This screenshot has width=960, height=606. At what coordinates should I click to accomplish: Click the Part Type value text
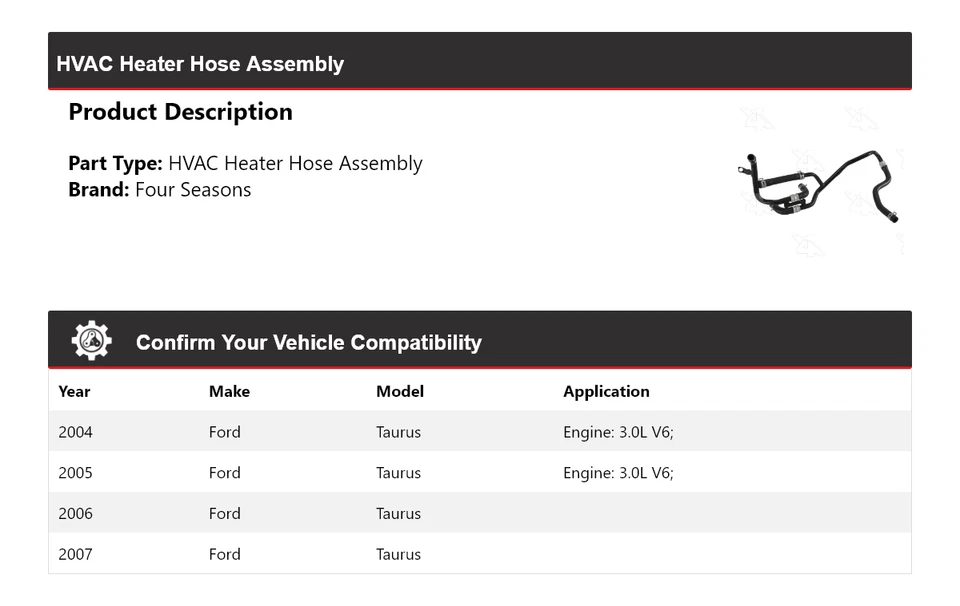click(x=295, y=164)
